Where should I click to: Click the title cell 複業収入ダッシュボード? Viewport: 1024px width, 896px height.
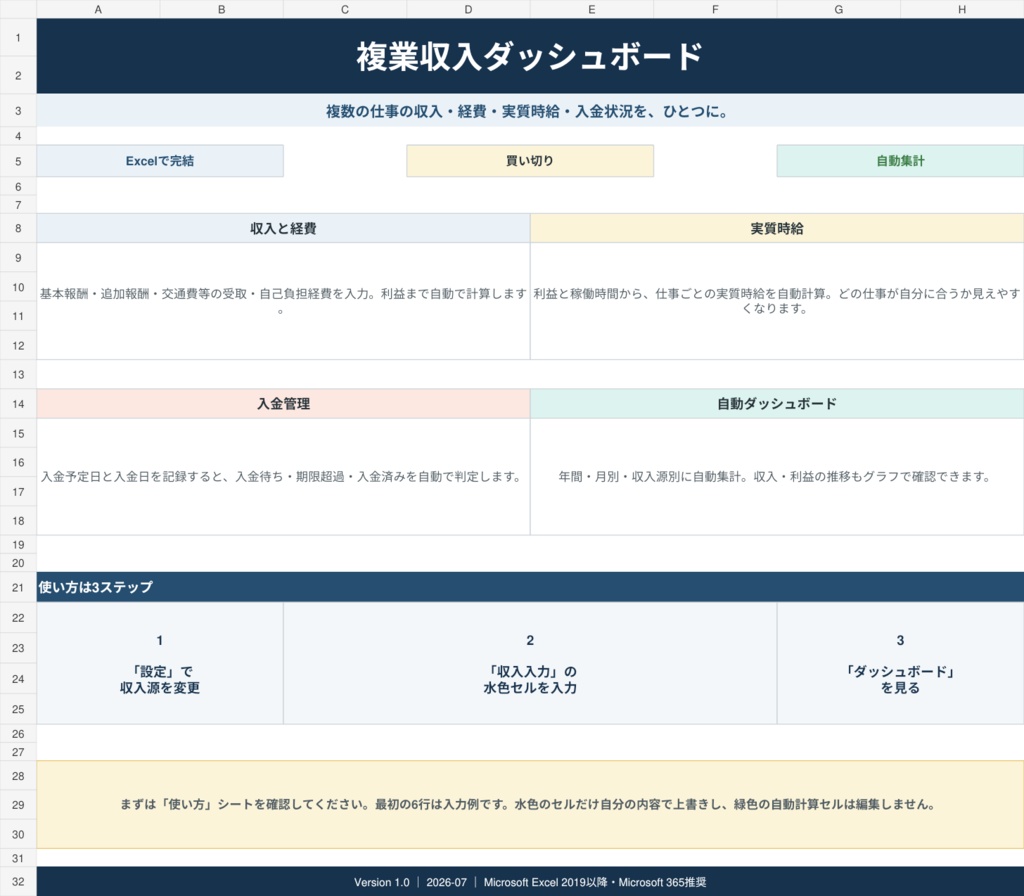click(530, 56)
